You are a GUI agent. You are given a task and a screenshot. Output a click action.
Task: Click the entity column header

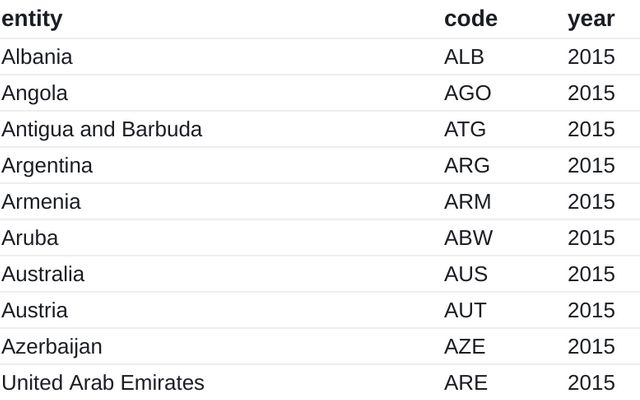pos(32,19)
